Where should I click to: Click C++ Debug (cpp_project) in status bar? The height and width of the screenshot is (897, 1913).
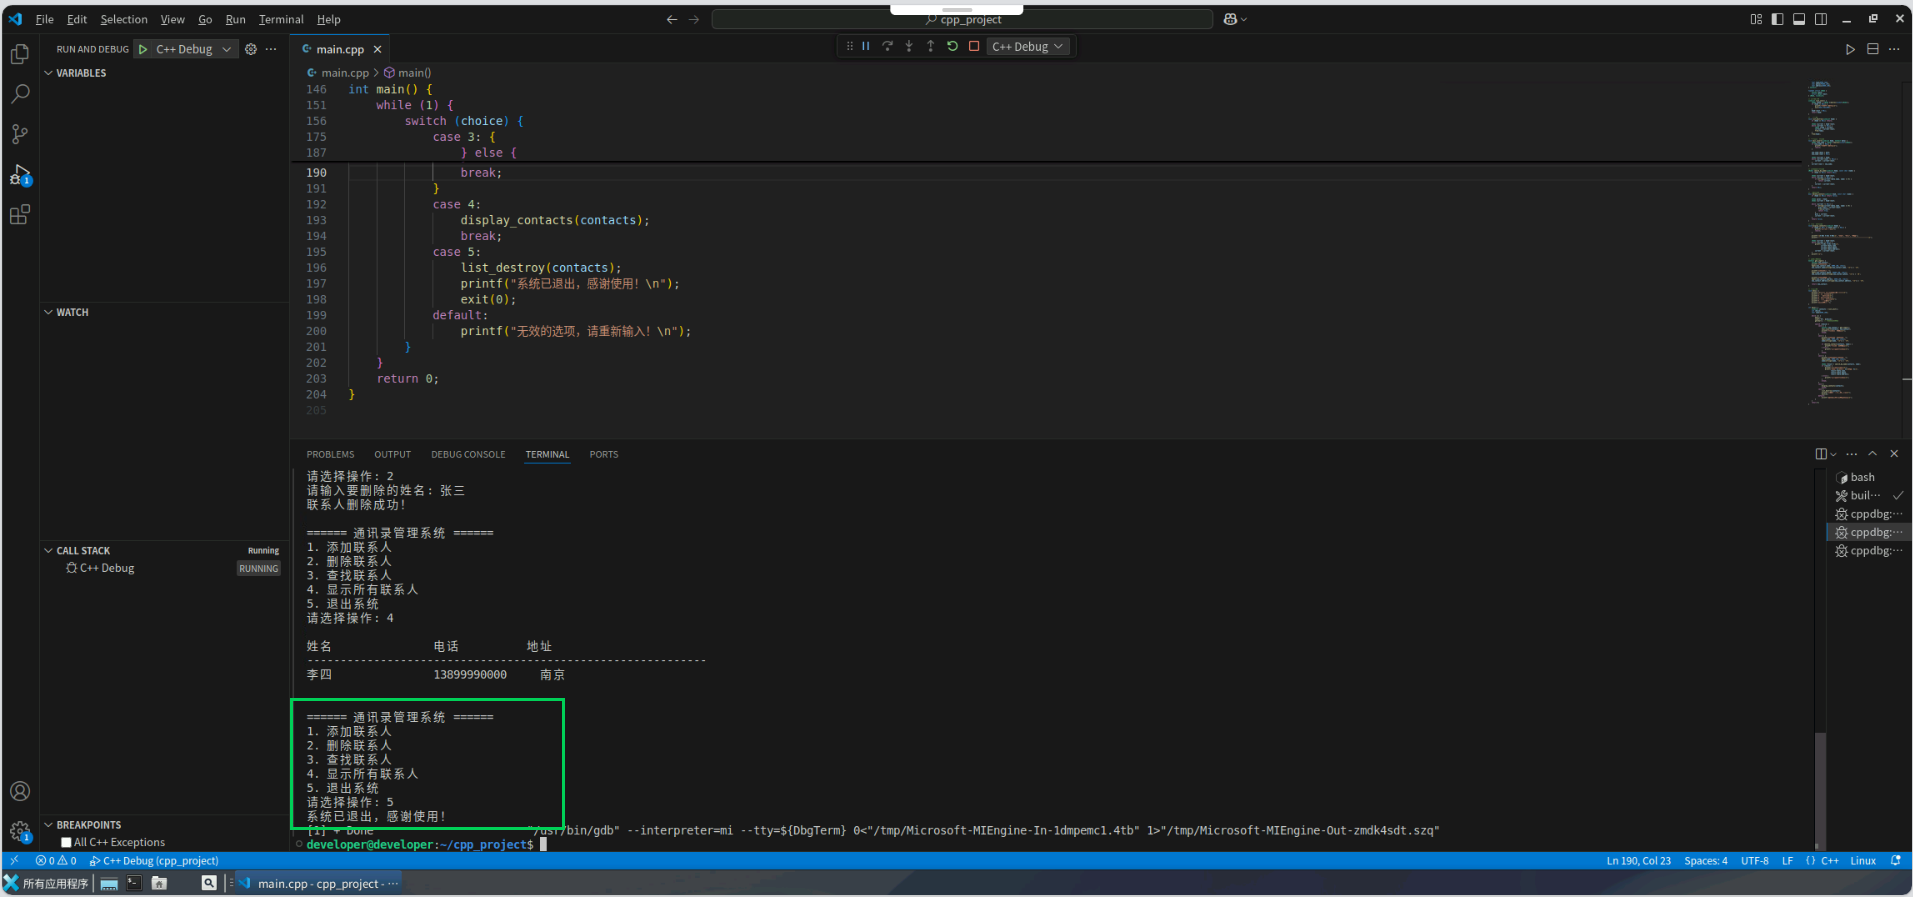pyautogui.click(x=153, y=860)
